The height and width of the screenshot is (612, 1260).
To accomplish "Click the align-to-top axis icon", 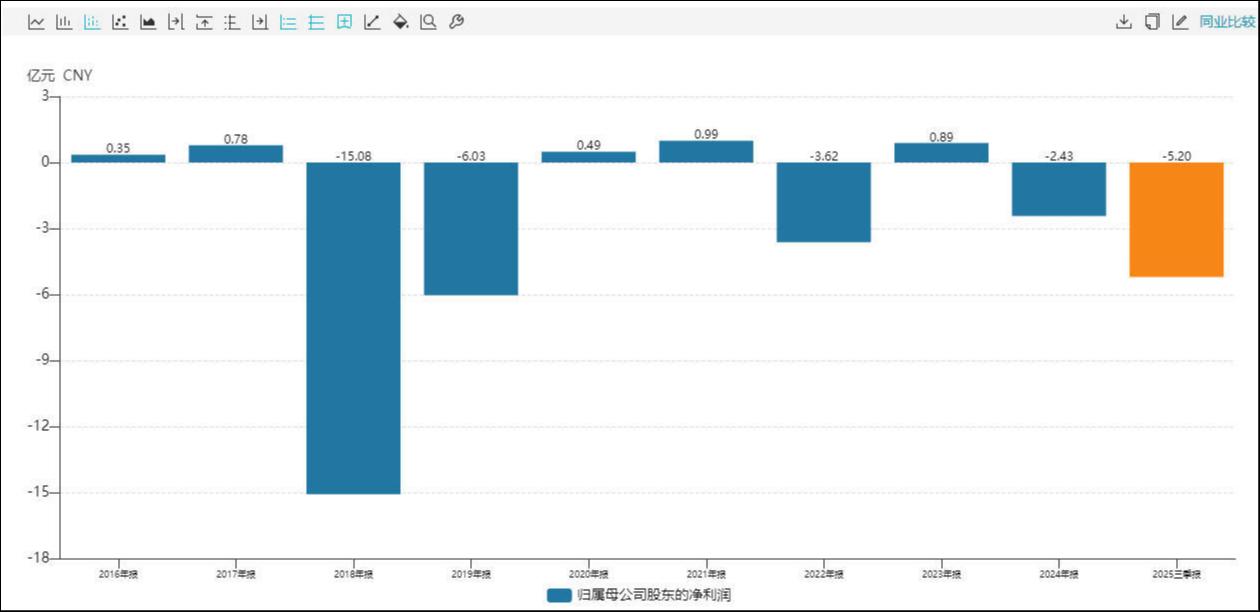I will point(204,22).
